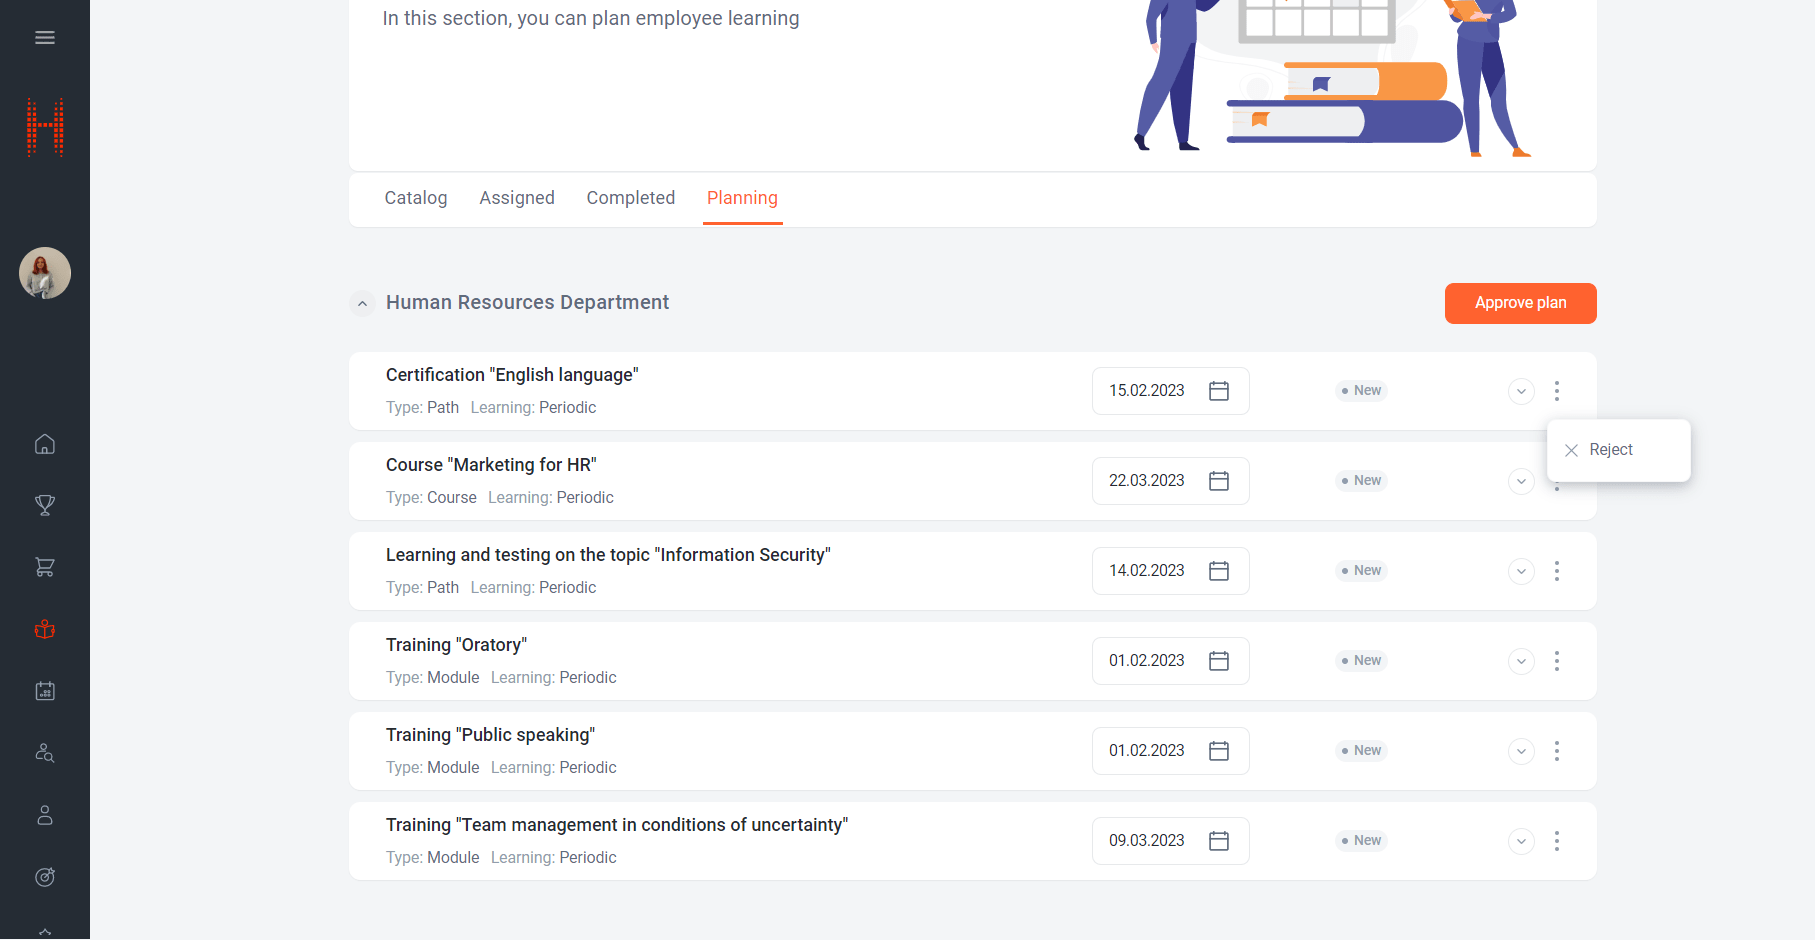Click the home icon in sidebar
The image size is (1815, 940).
[x=45, y=444]
